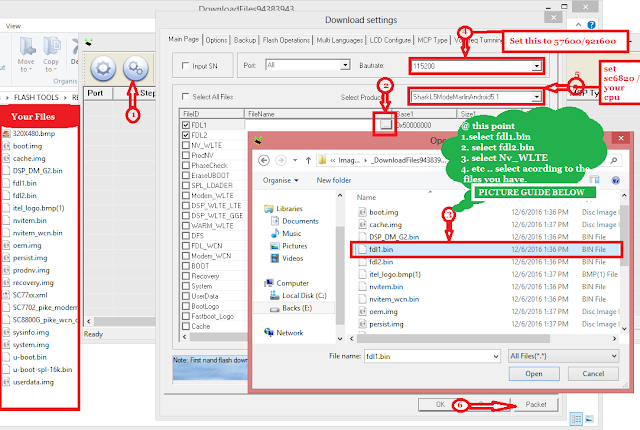Click sidebar scroll down arrow in Open dialog
This screenshot has height=430, width=640.
(340, 339)
